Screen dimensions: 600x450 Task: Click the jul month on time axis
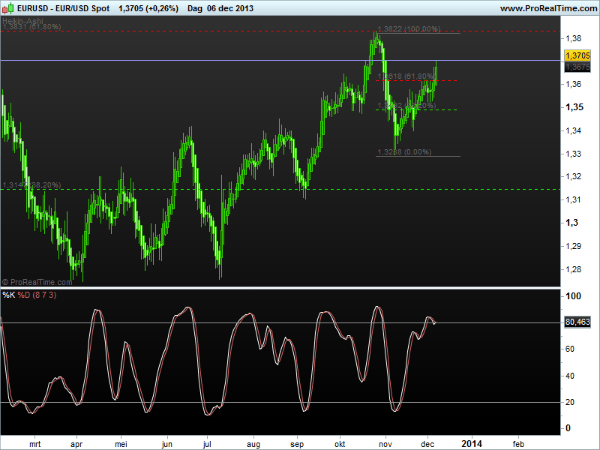pyautogui.click(x=207, y=444)
